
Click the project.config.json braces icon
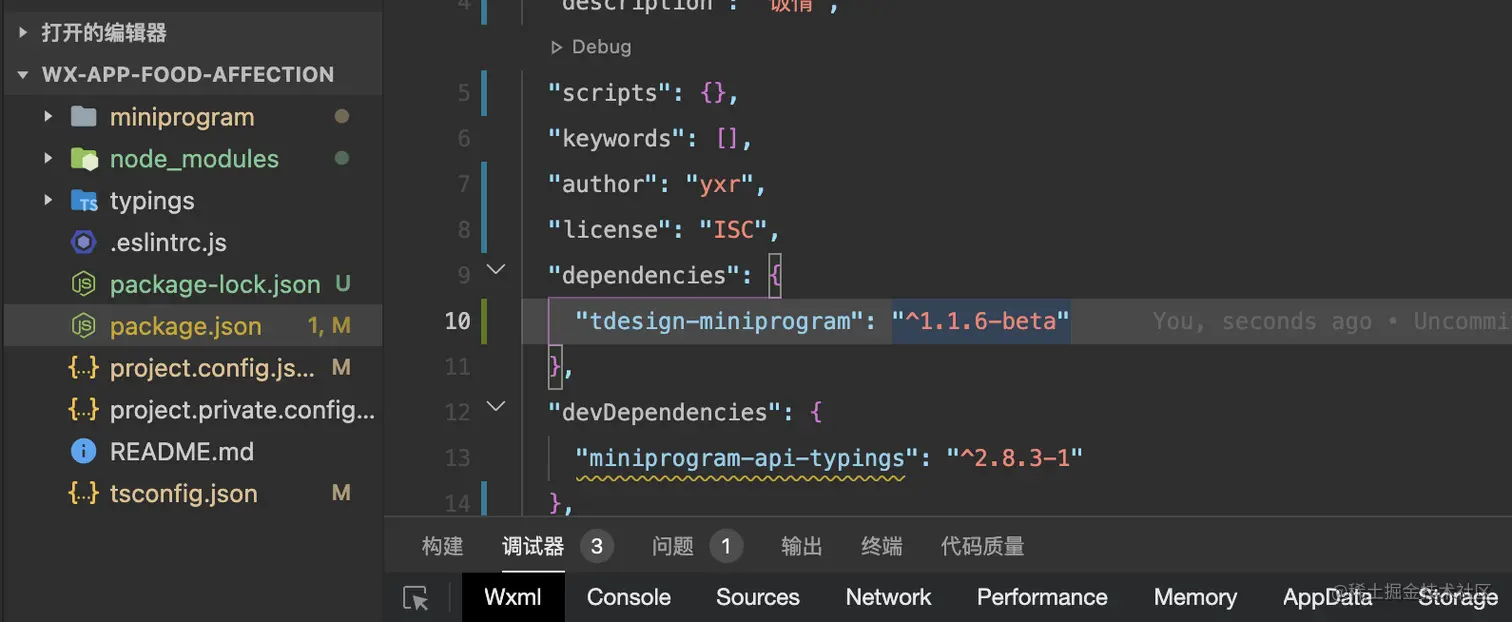pyautogui.click(x=83, y=368)
